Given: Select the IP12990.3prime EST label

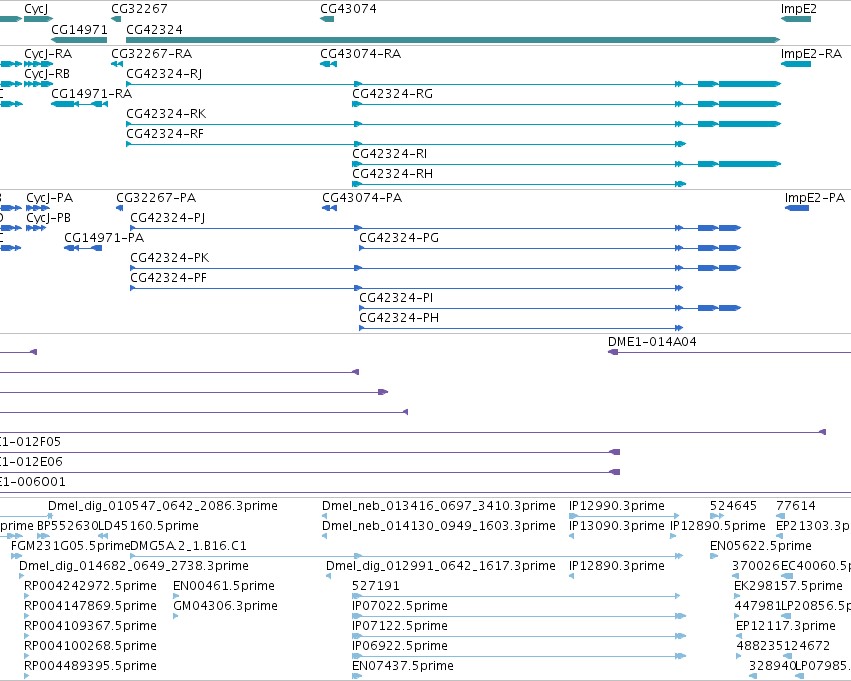Looking at the screenshot, I should [x=617, y=506].
